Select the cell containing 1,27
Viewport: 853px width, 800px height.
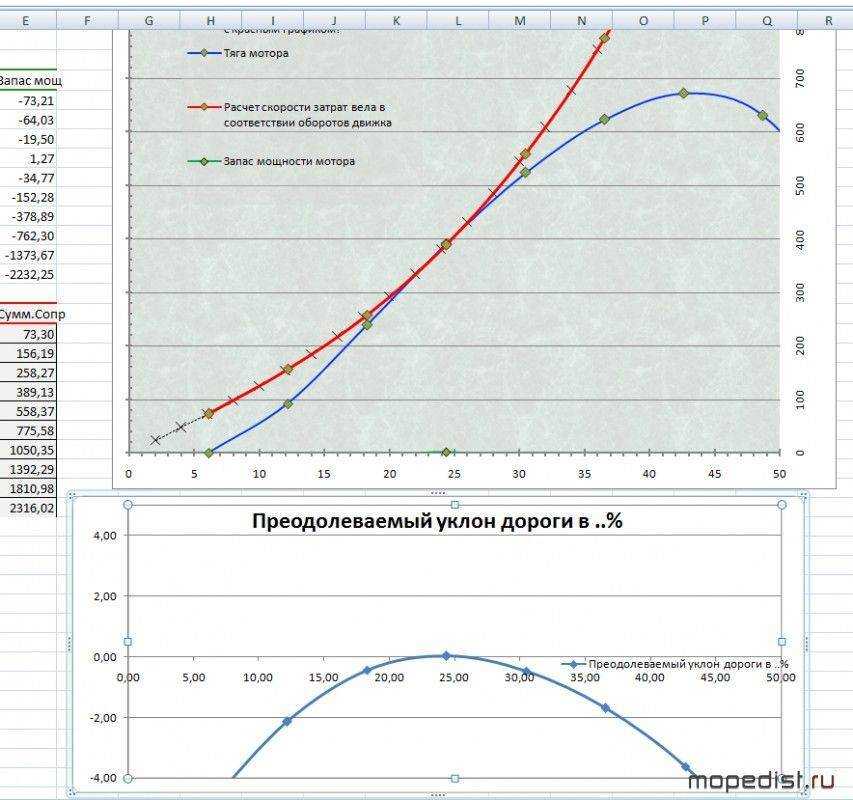(28, 159)
